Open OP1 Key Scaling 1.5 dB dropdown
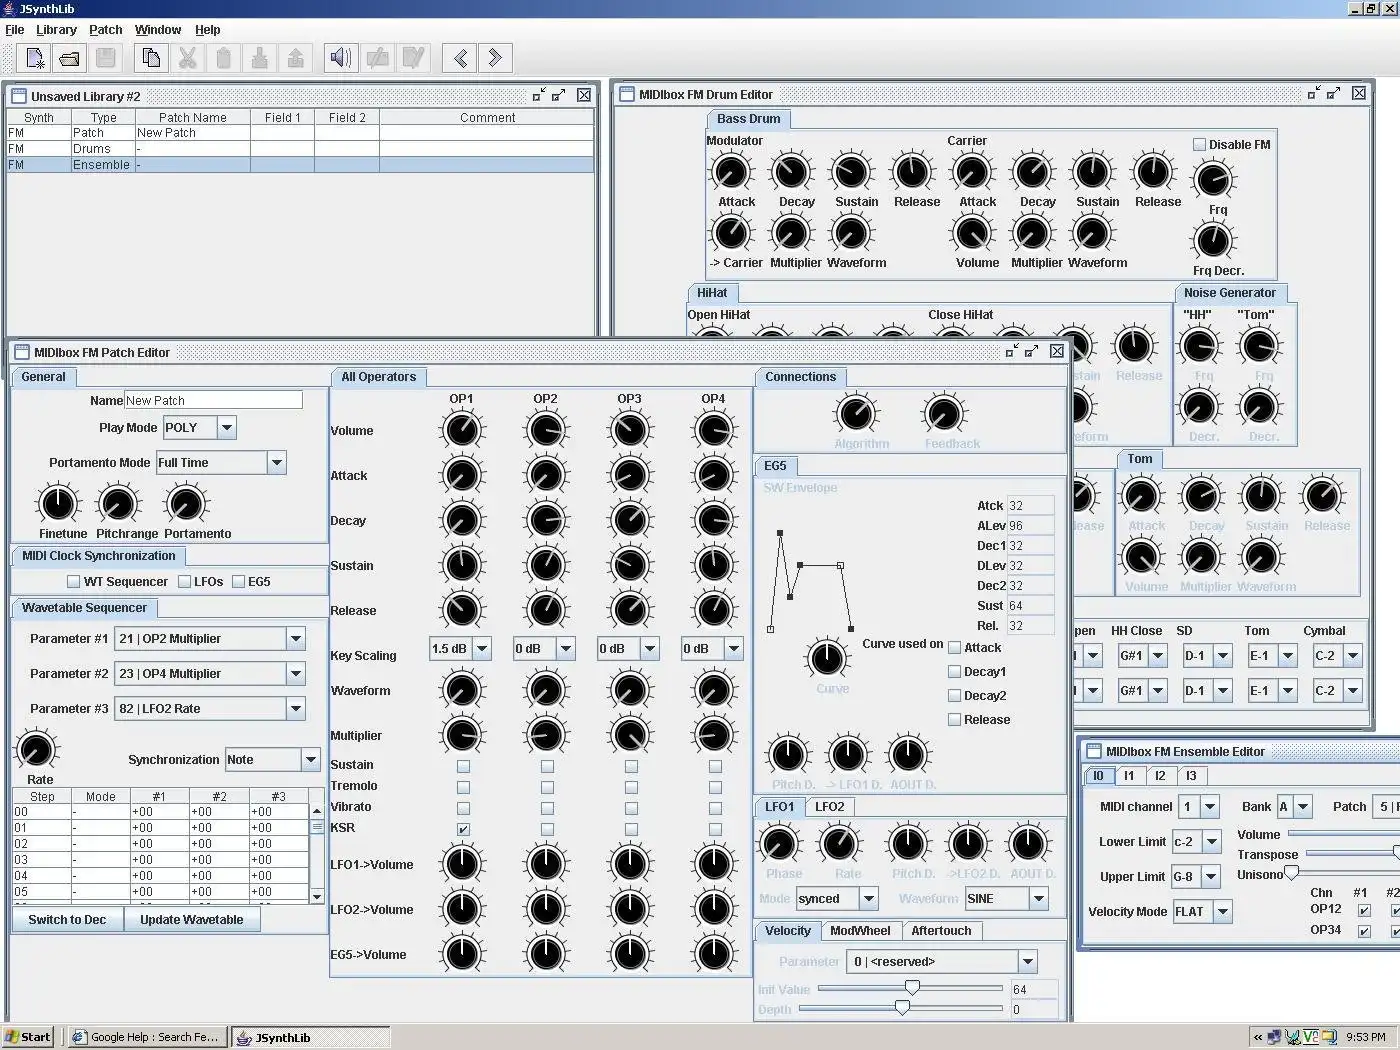Image resolution: width=1400 pixels, height=1050 pixels. [482, 649]
